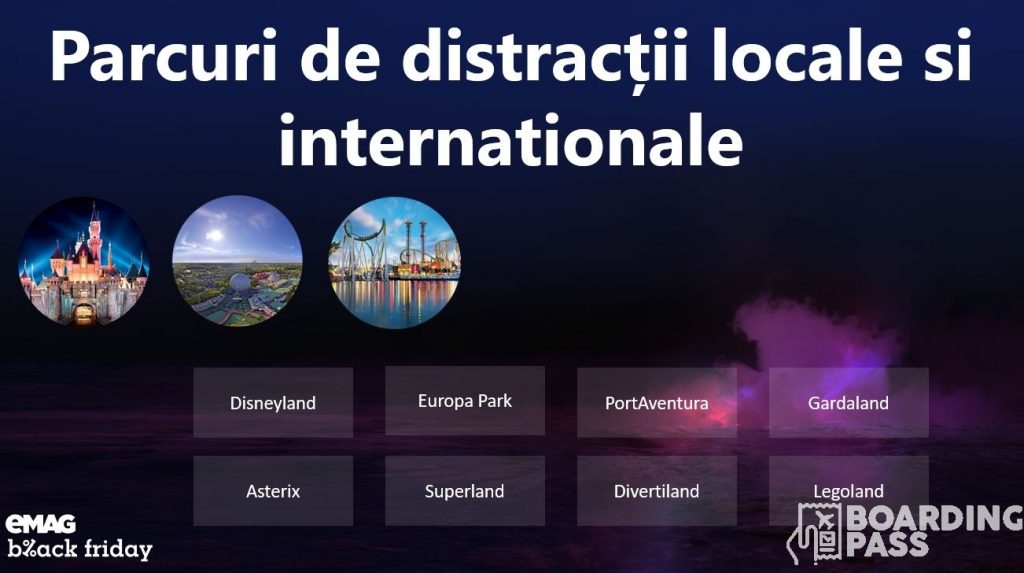This screenshot has height=573, width=1024.
Task: Click the Disney castle circular image
Action: 84,261
